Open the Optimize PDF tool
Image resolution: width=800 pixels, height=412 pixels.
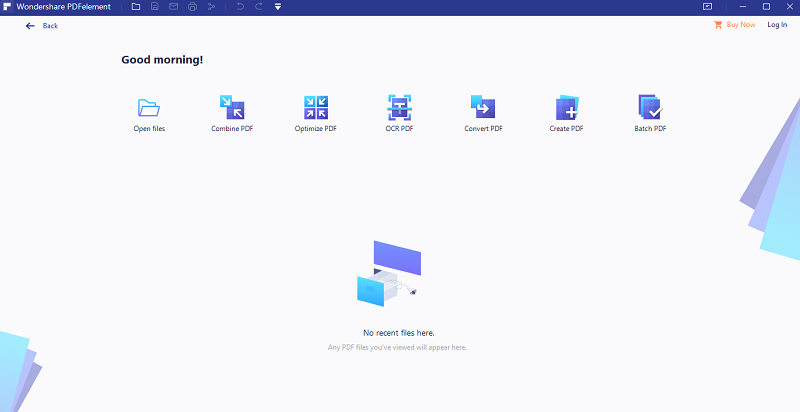[316, 108]
